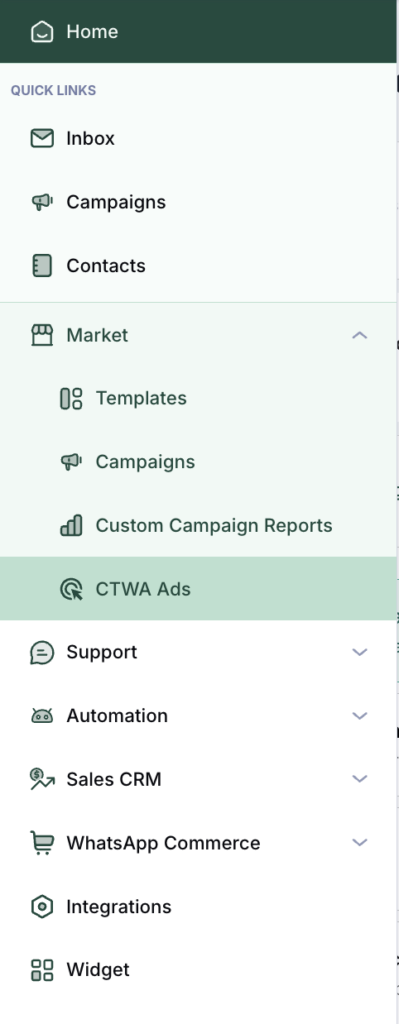Expand the Automation section chevron

point(360,716)
